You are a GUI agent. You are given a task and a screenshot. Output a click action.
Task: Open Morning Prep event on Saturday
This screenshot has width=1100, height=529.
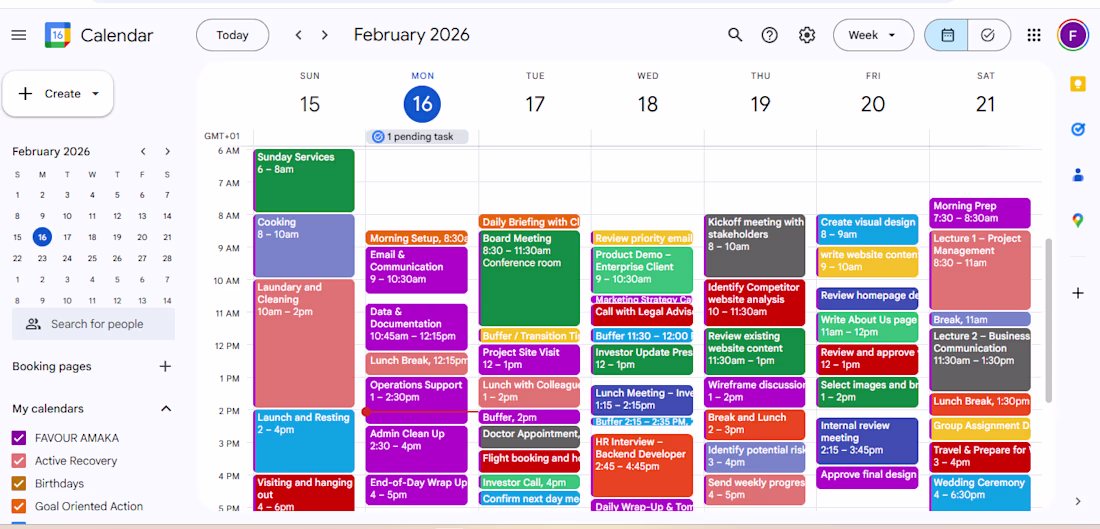(x=980, y=213)
